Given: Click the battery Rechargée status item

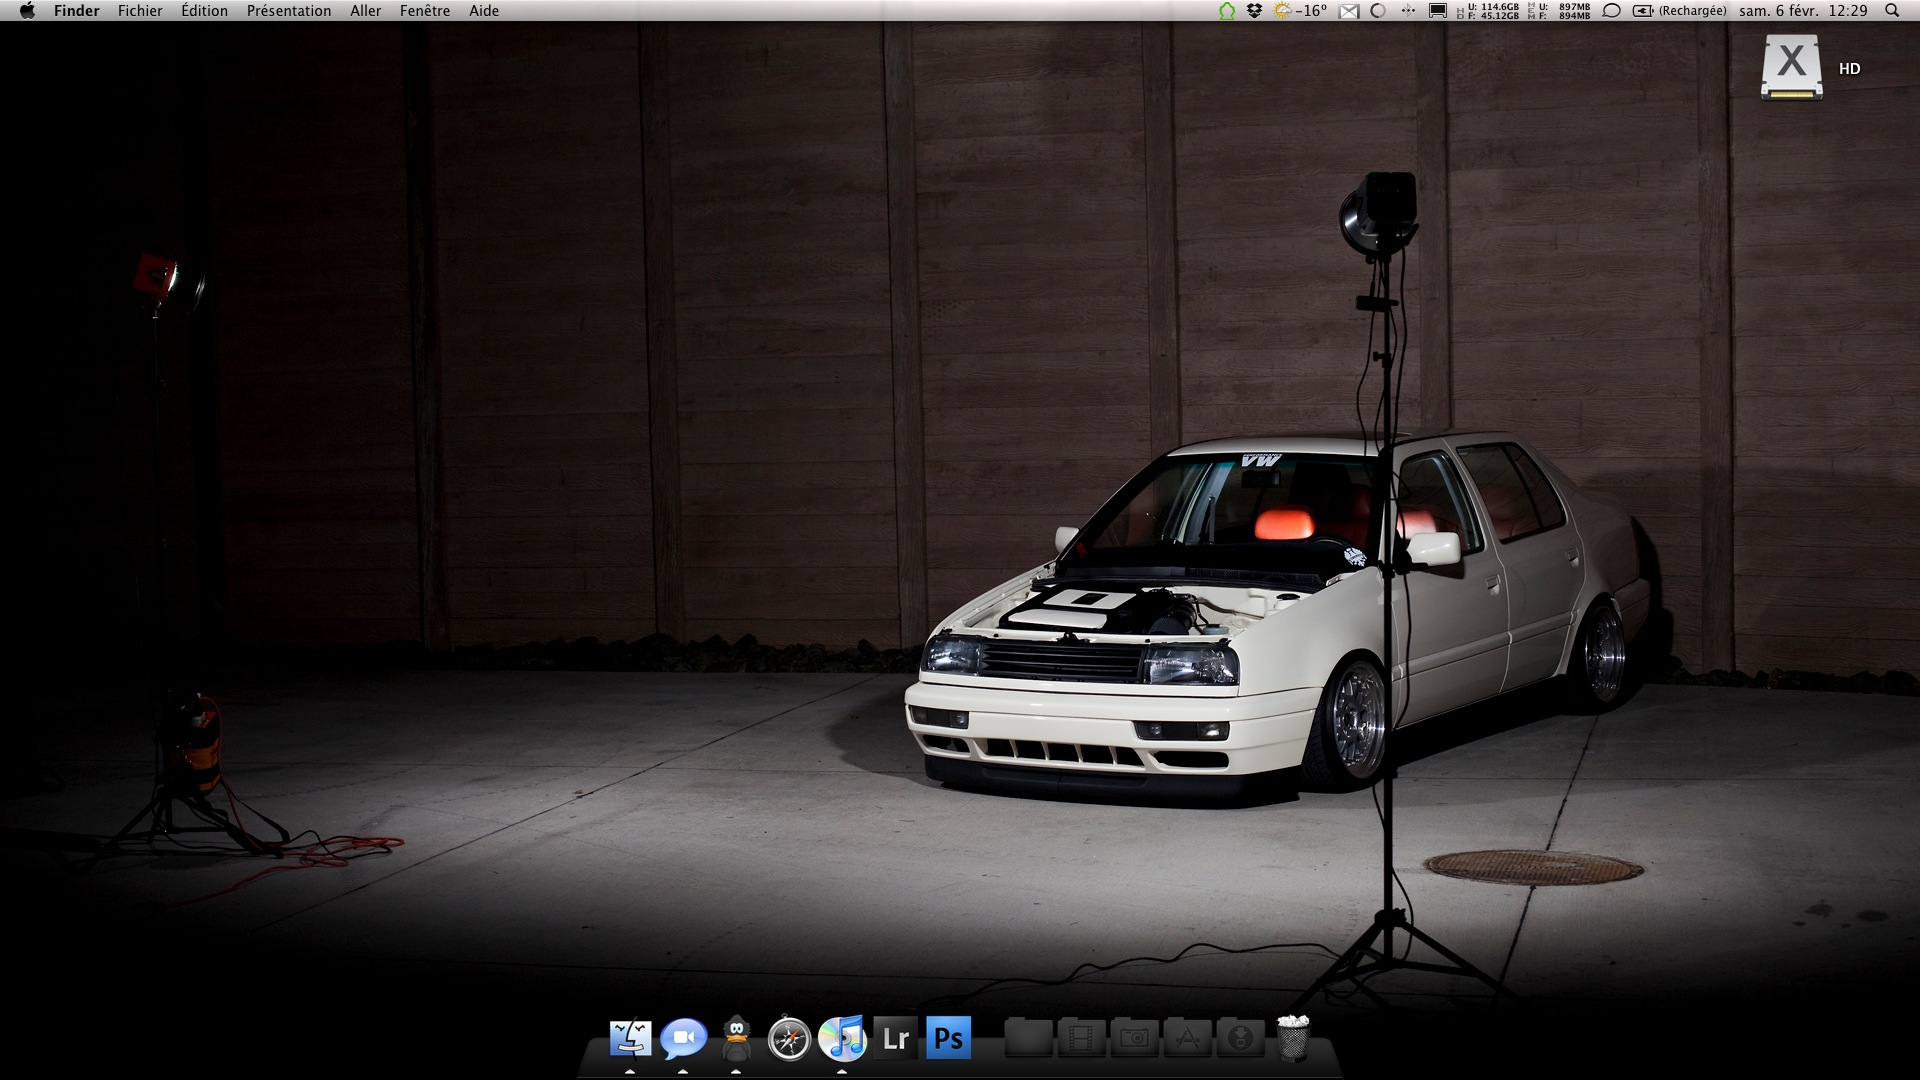Looking at the screenshot, I should coord(1680,11).
